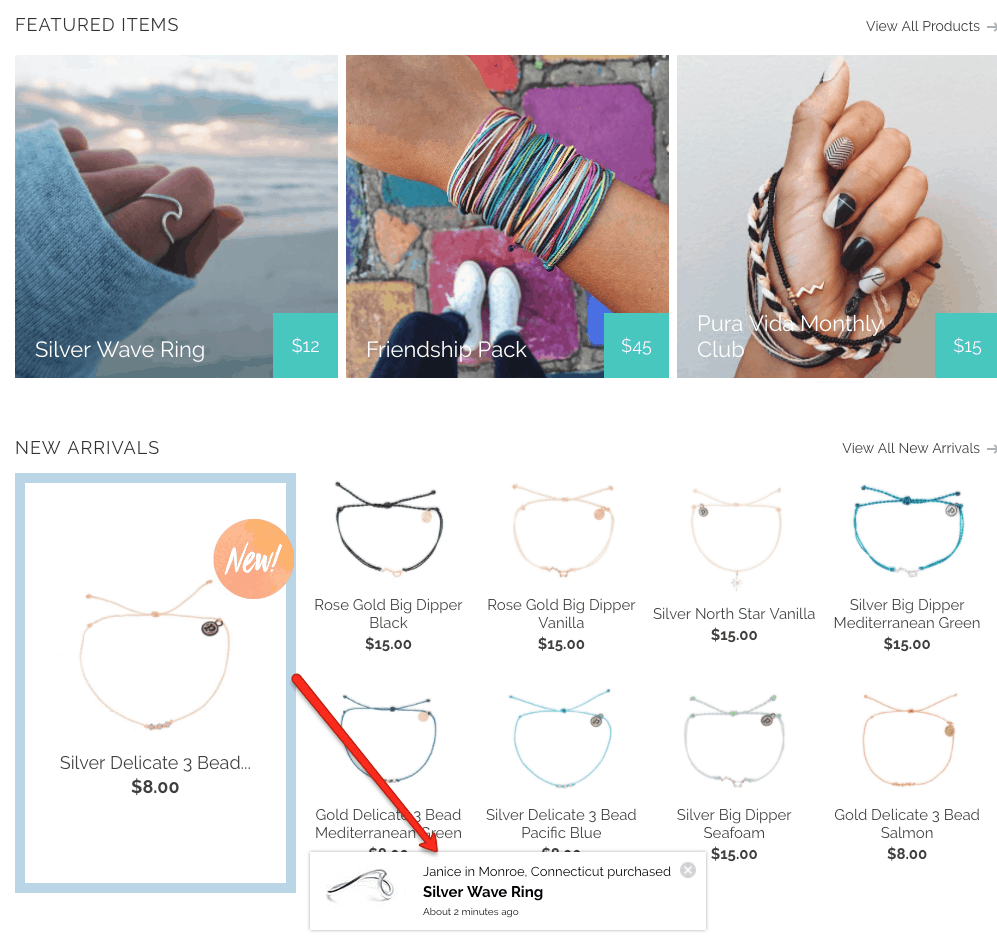Click Silver Wave Ring title in purchase popup

[483, 892]
